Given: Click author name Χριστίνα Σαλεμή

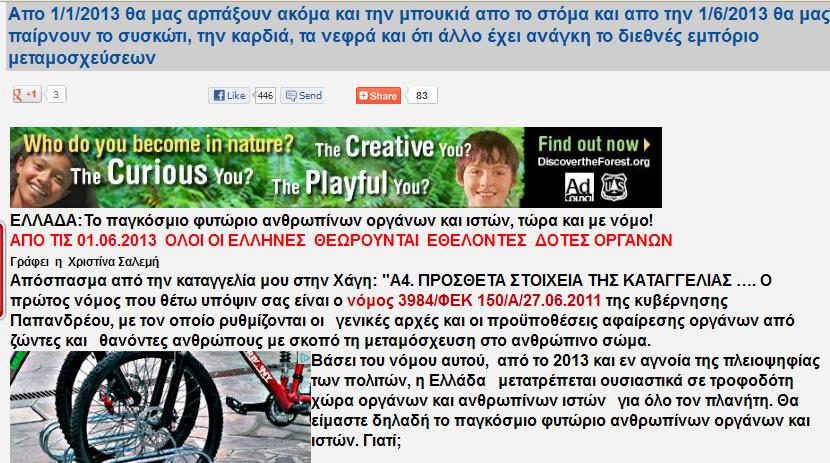Looking at the screenshot, I should [113, 262].
